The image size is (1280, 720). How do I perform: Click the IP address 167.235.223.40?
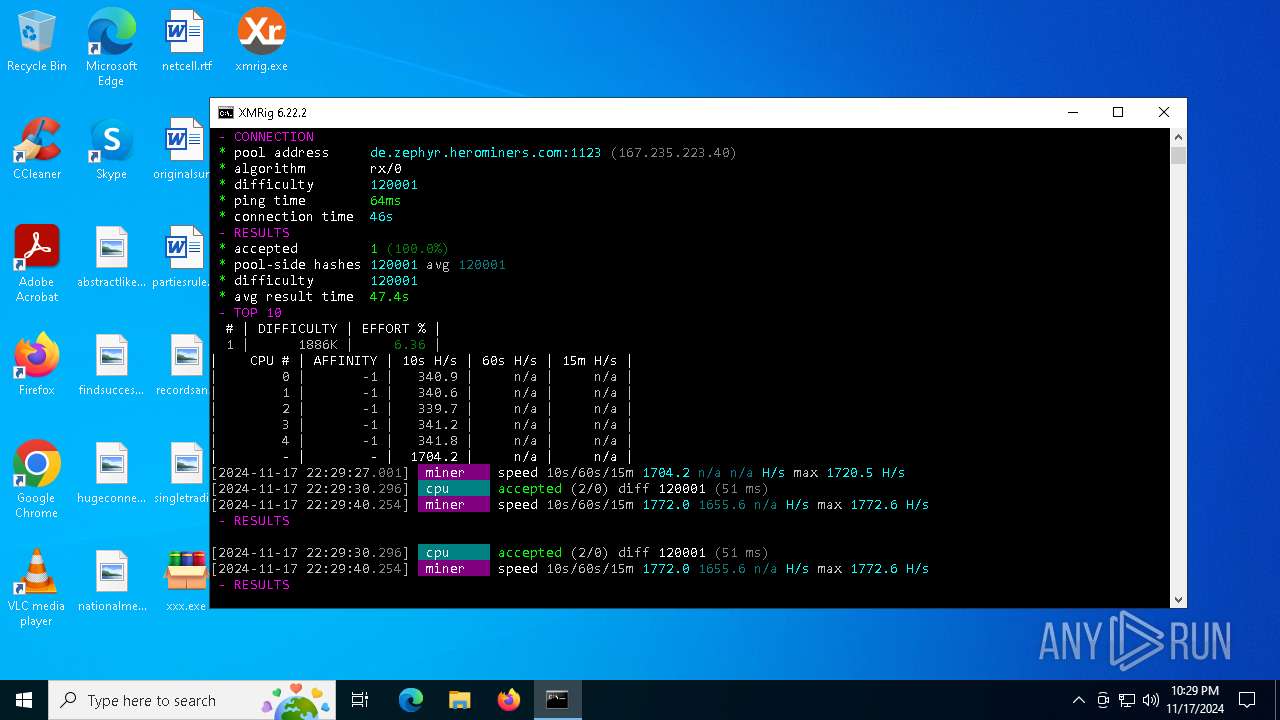pyautogui.click(x=673, y=153)
